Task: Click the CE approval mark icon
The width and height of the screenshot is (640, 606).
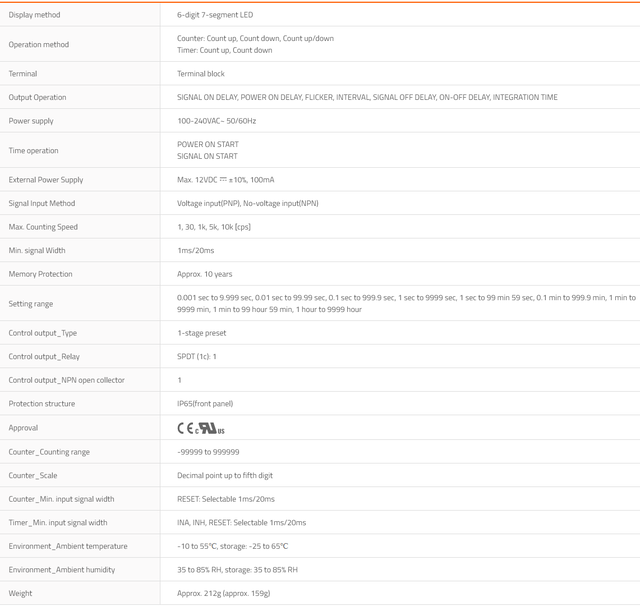Action: point(185,428)
